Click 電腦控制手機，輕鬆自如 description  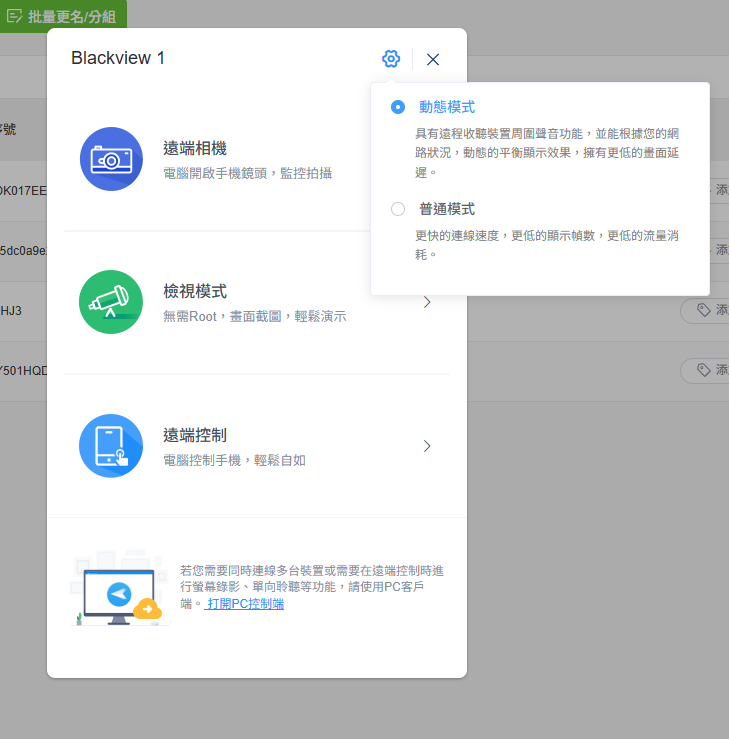[x=234, y=460]
